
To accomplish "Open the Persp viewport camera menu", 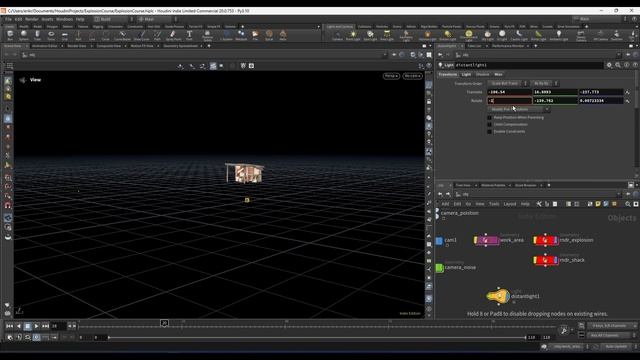I will 391,76.
